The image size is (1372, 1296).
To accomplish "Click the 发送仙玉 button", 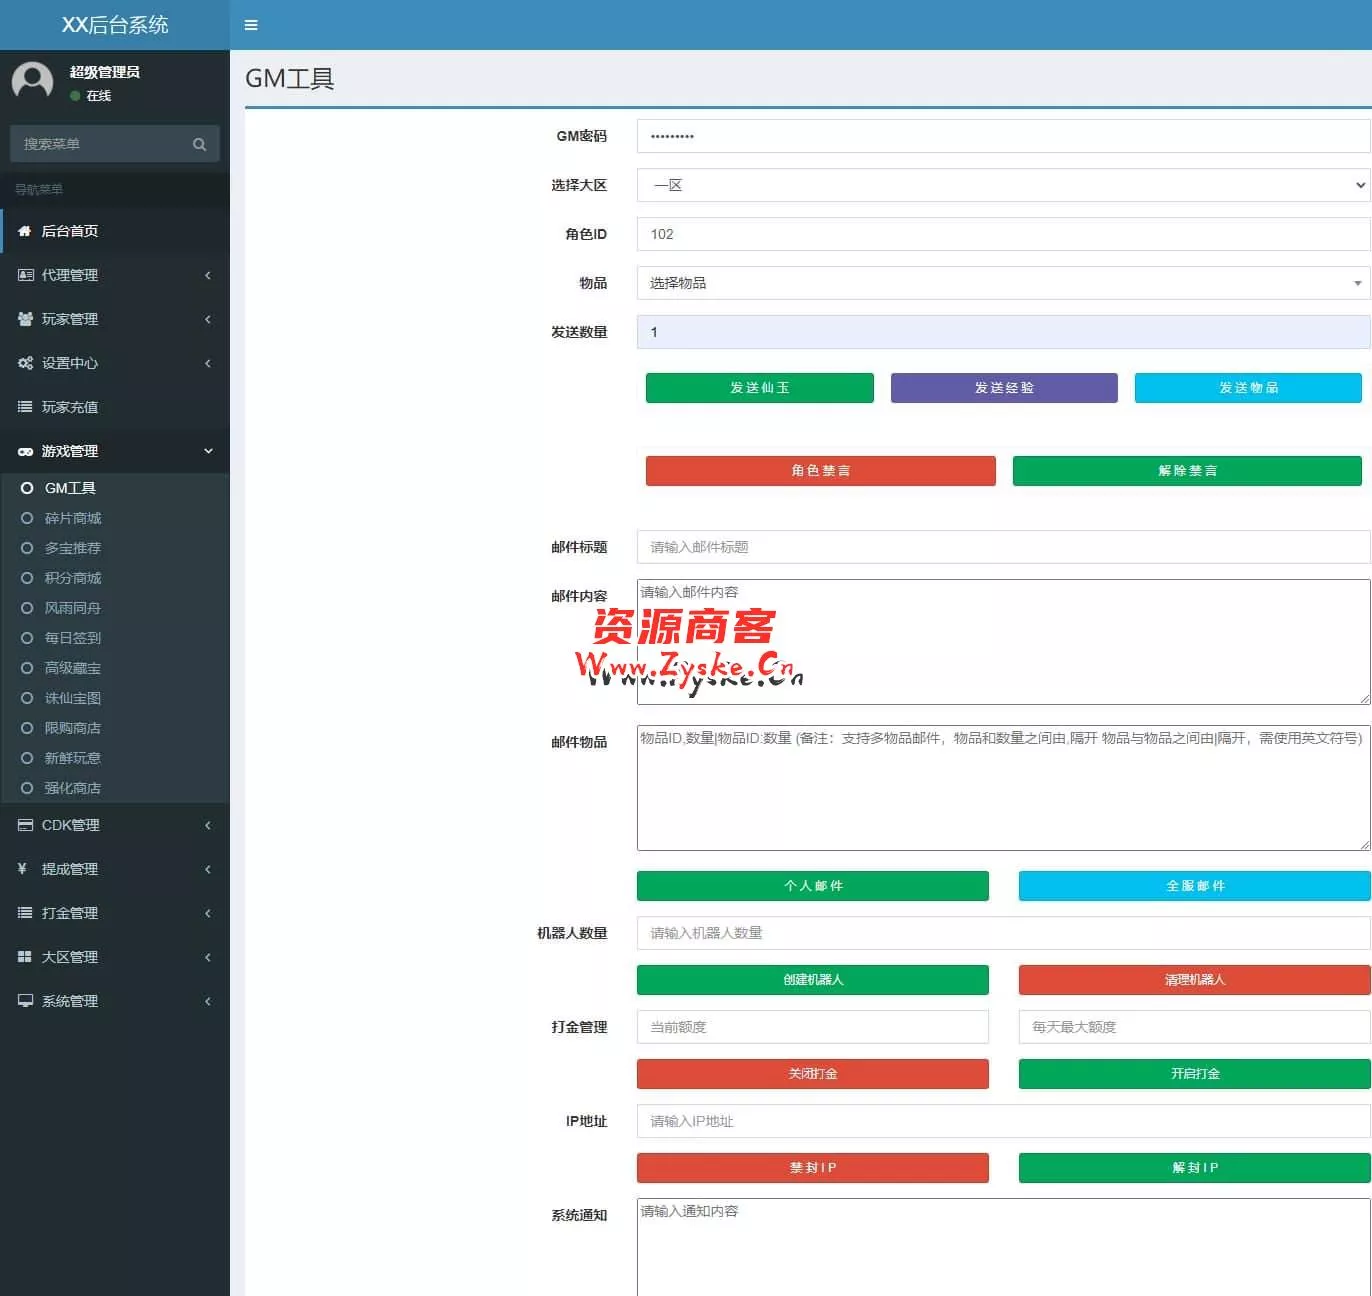I will [x=760, y=388].
